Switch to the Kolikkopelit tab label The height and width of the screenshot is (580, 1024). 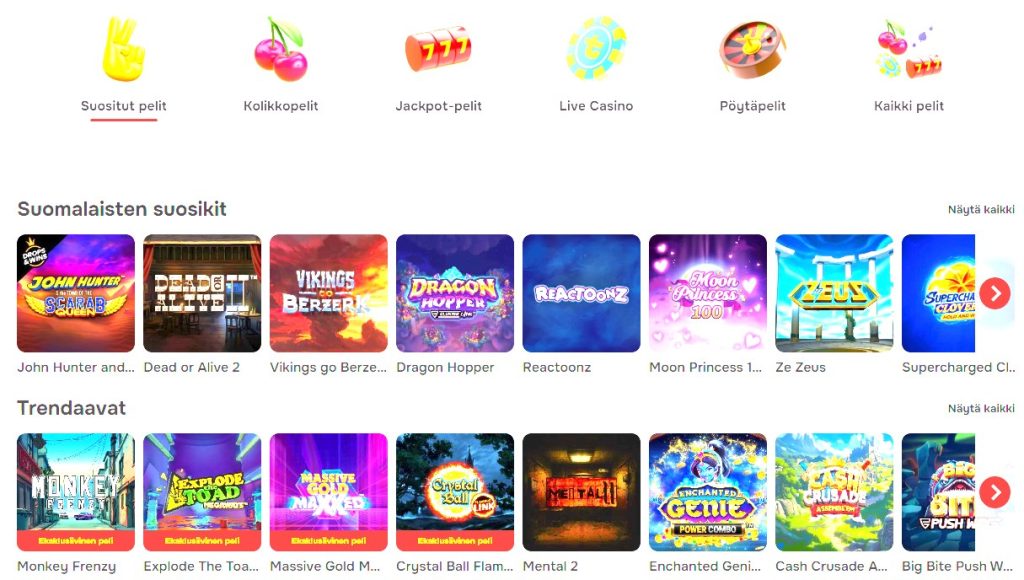coord(281,106)
